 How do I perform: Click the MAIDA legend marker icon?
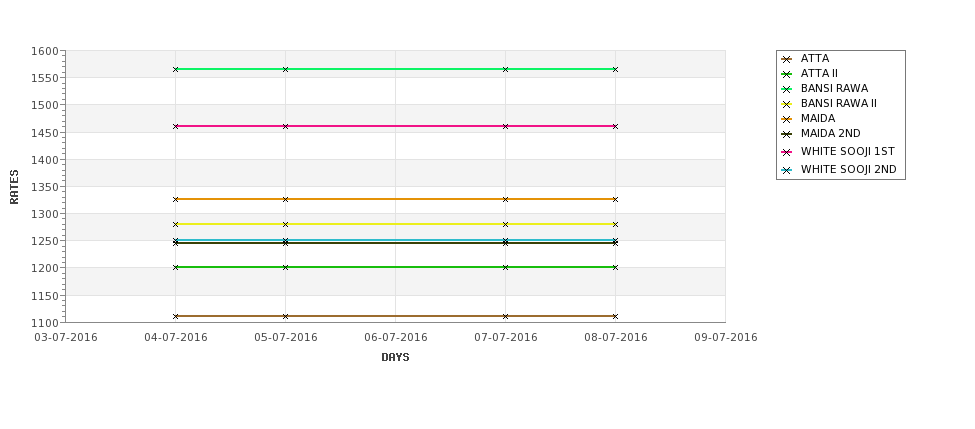pos(787,119)
